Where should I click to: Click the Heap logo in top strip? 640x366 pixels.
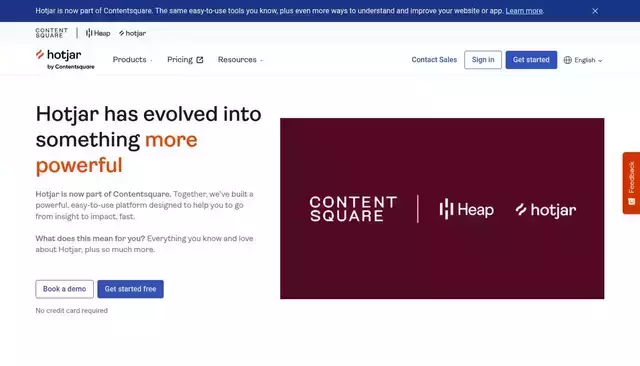pyautogui.click(x=98, y=33)
